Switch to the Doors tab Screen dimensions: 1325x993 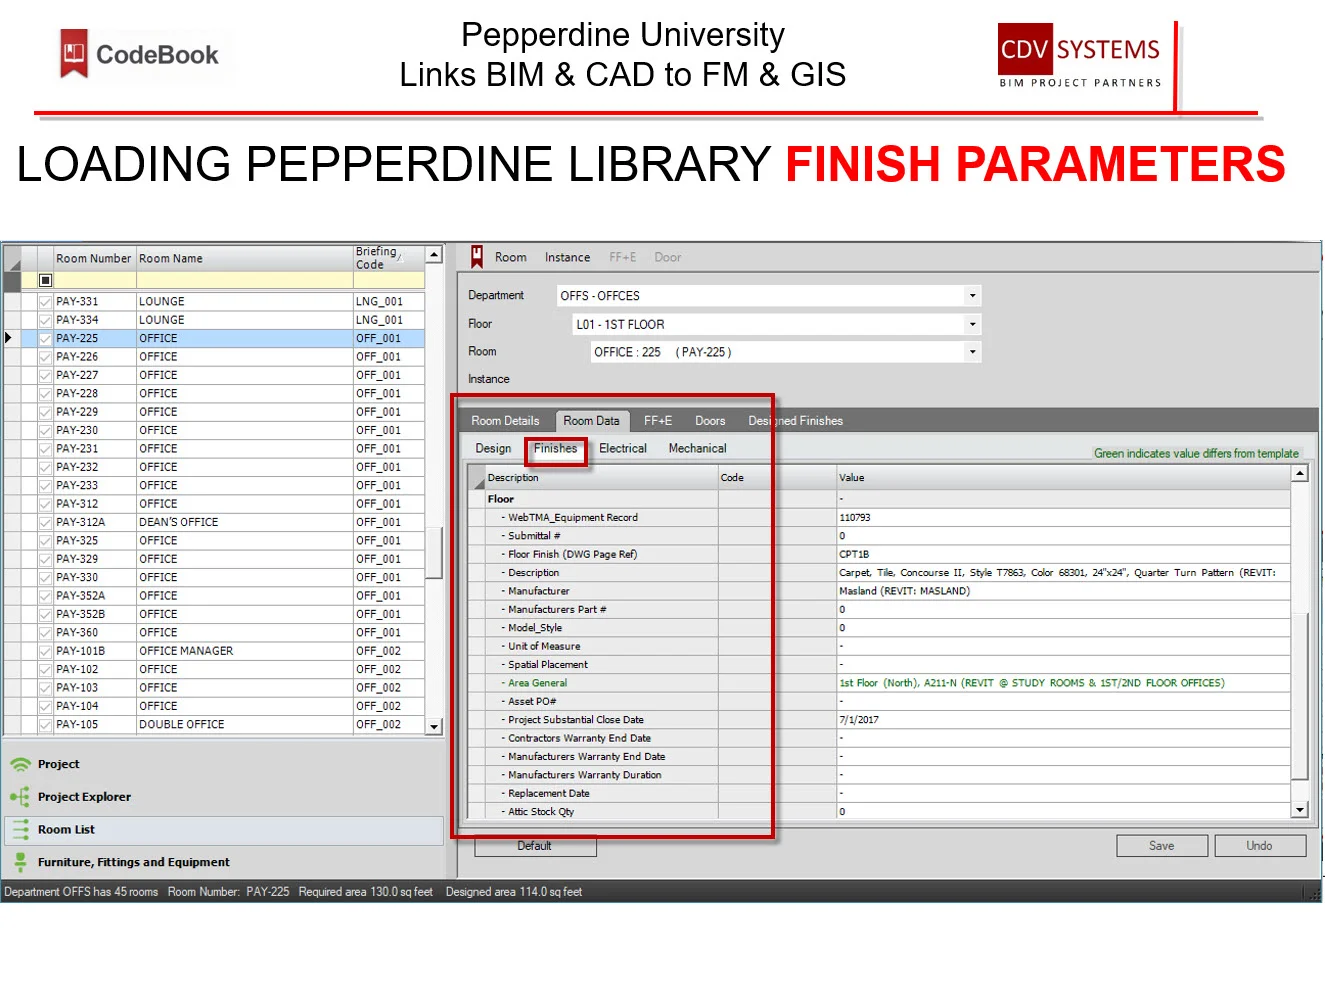710,421
